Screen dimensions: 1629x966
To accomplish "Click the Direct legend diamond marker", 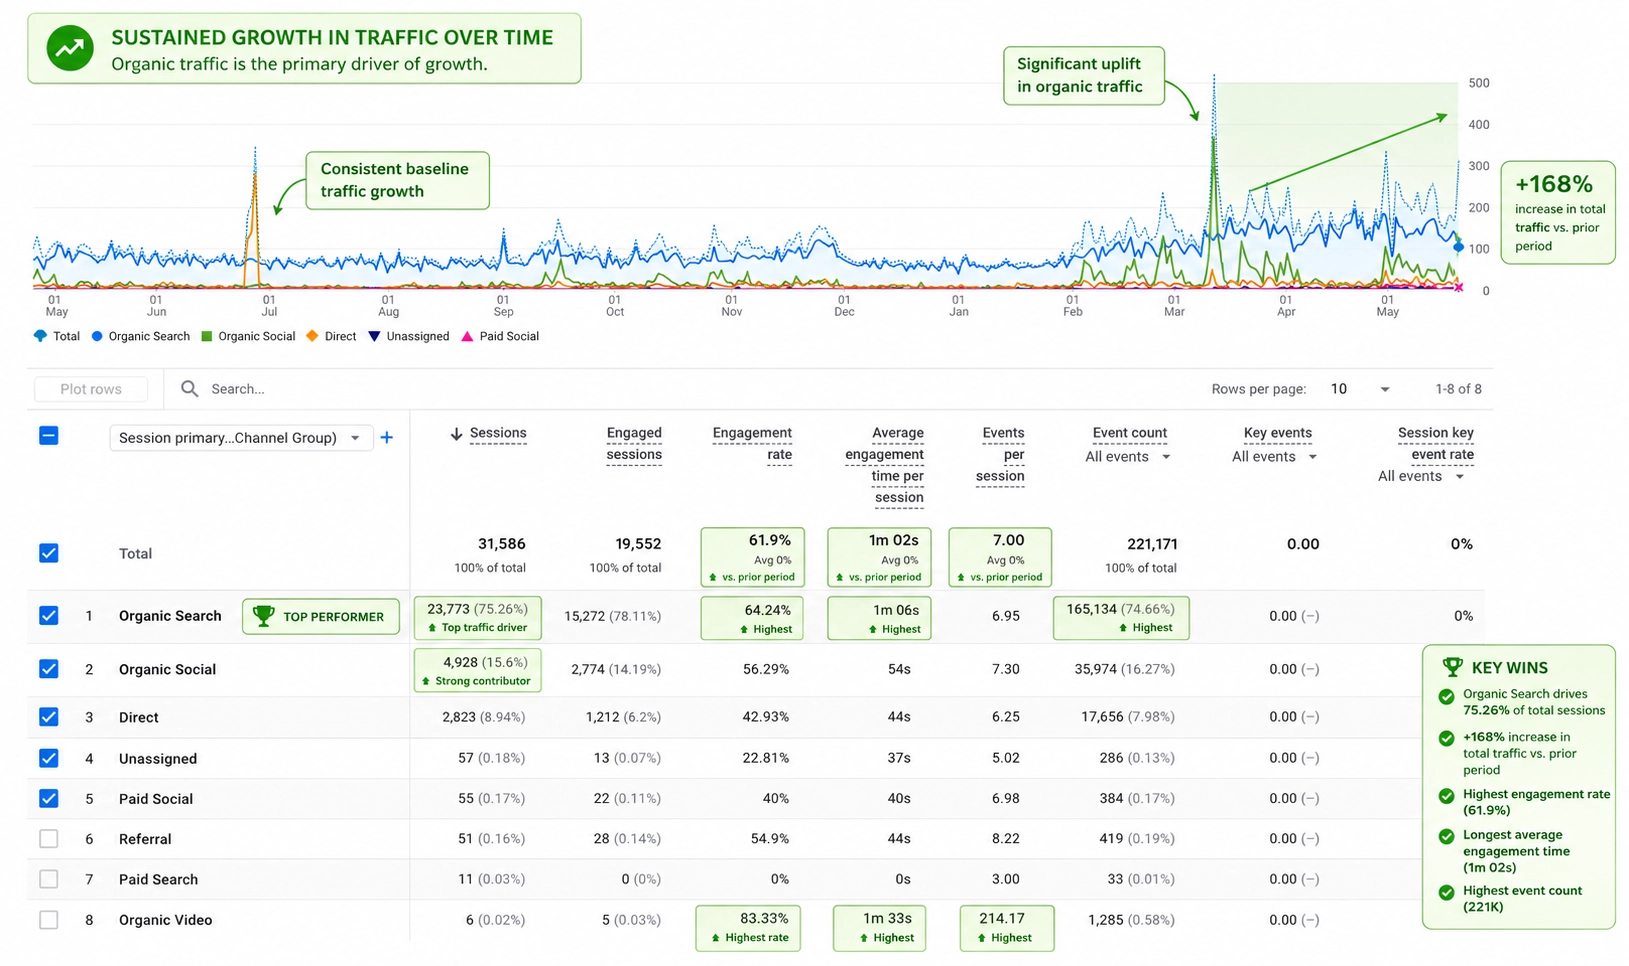I will [312, 336].
